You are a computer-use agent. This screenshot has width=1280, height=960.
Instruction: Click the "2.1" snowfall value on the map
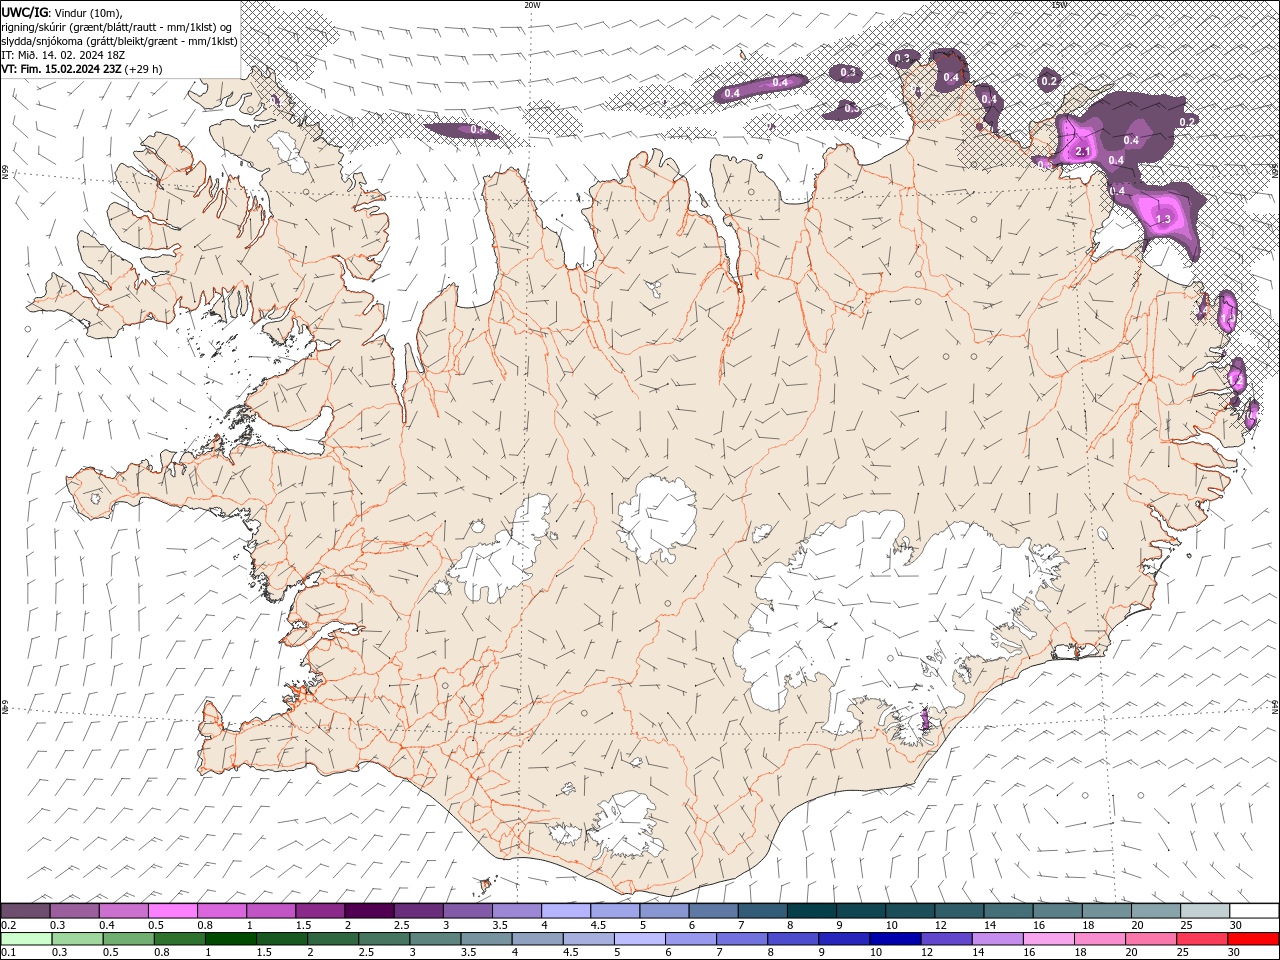click(1082, 152)
